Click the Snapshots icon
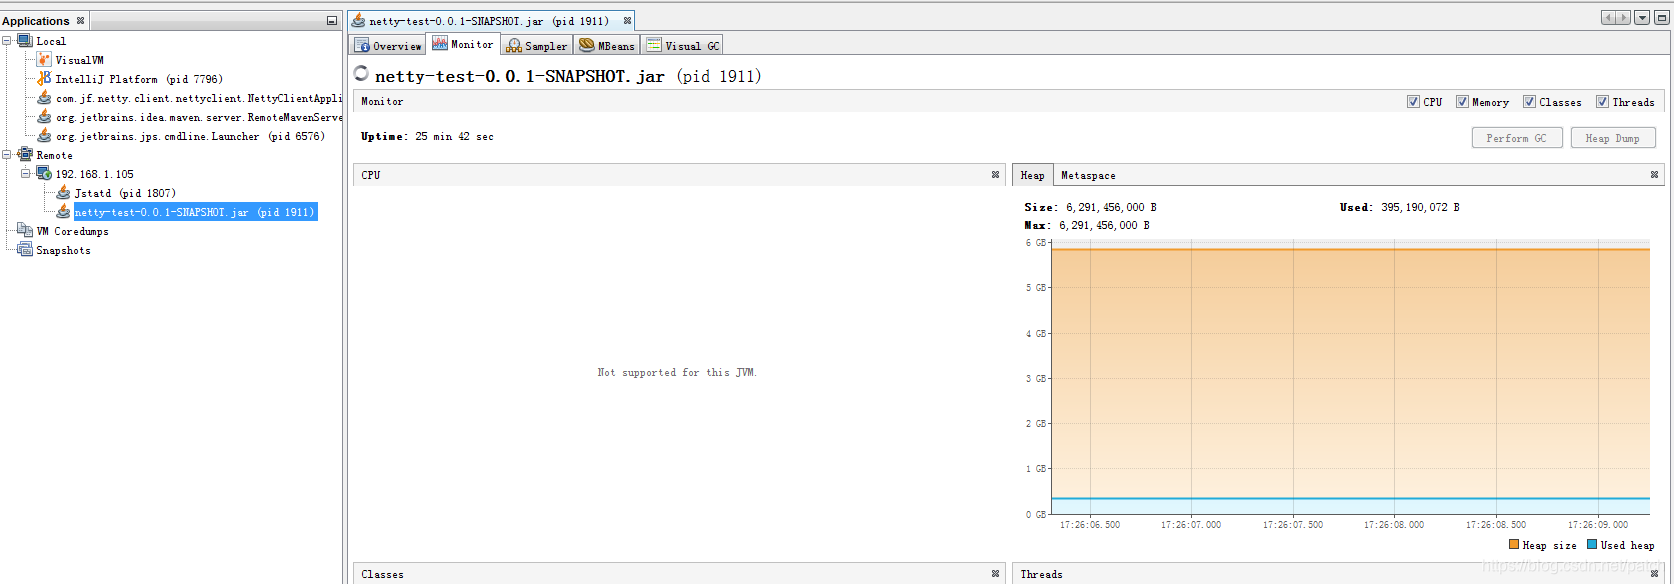Screen dimensions: 1674x584 coord(25,250)
